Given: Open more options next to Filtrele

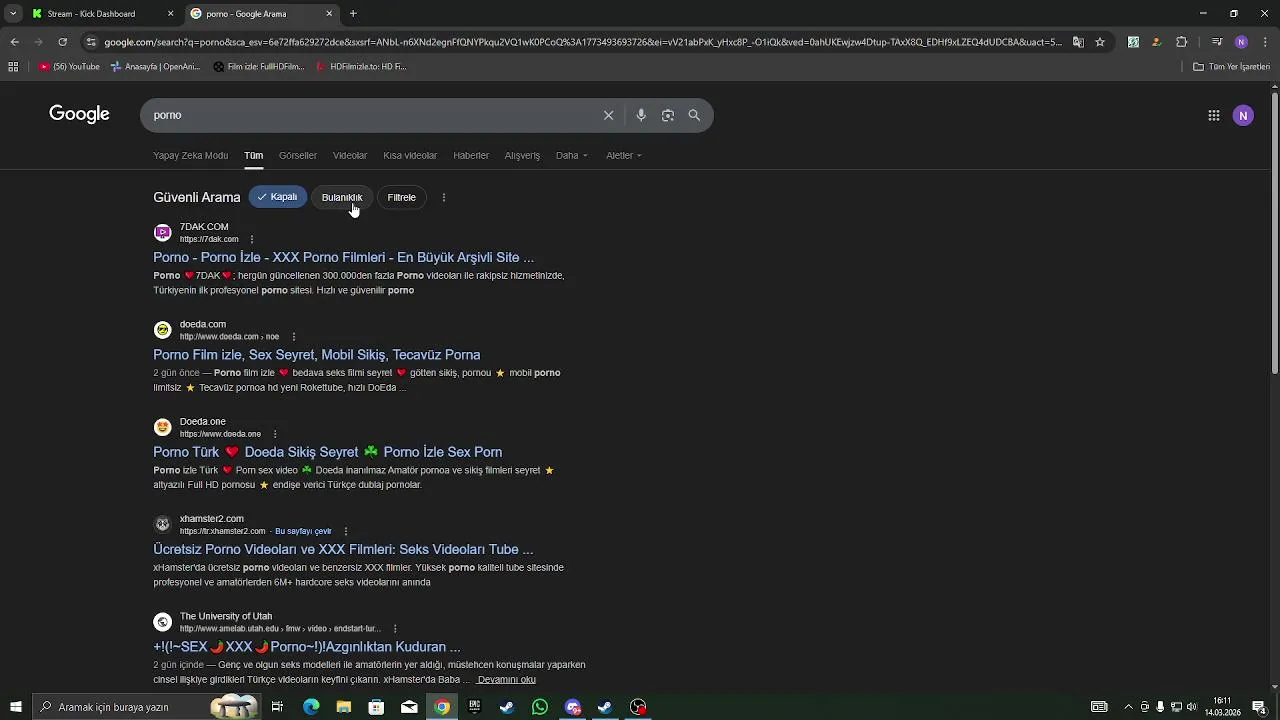Looking at the screenshot, I should point(444,197).
